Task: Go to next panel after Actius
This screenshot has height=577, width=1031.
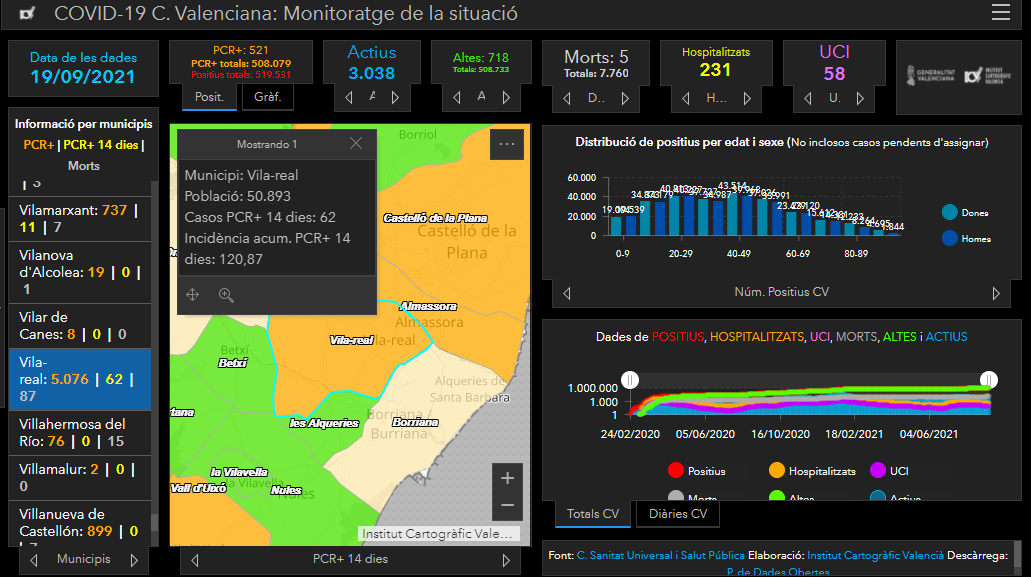Action: point(396,97)
